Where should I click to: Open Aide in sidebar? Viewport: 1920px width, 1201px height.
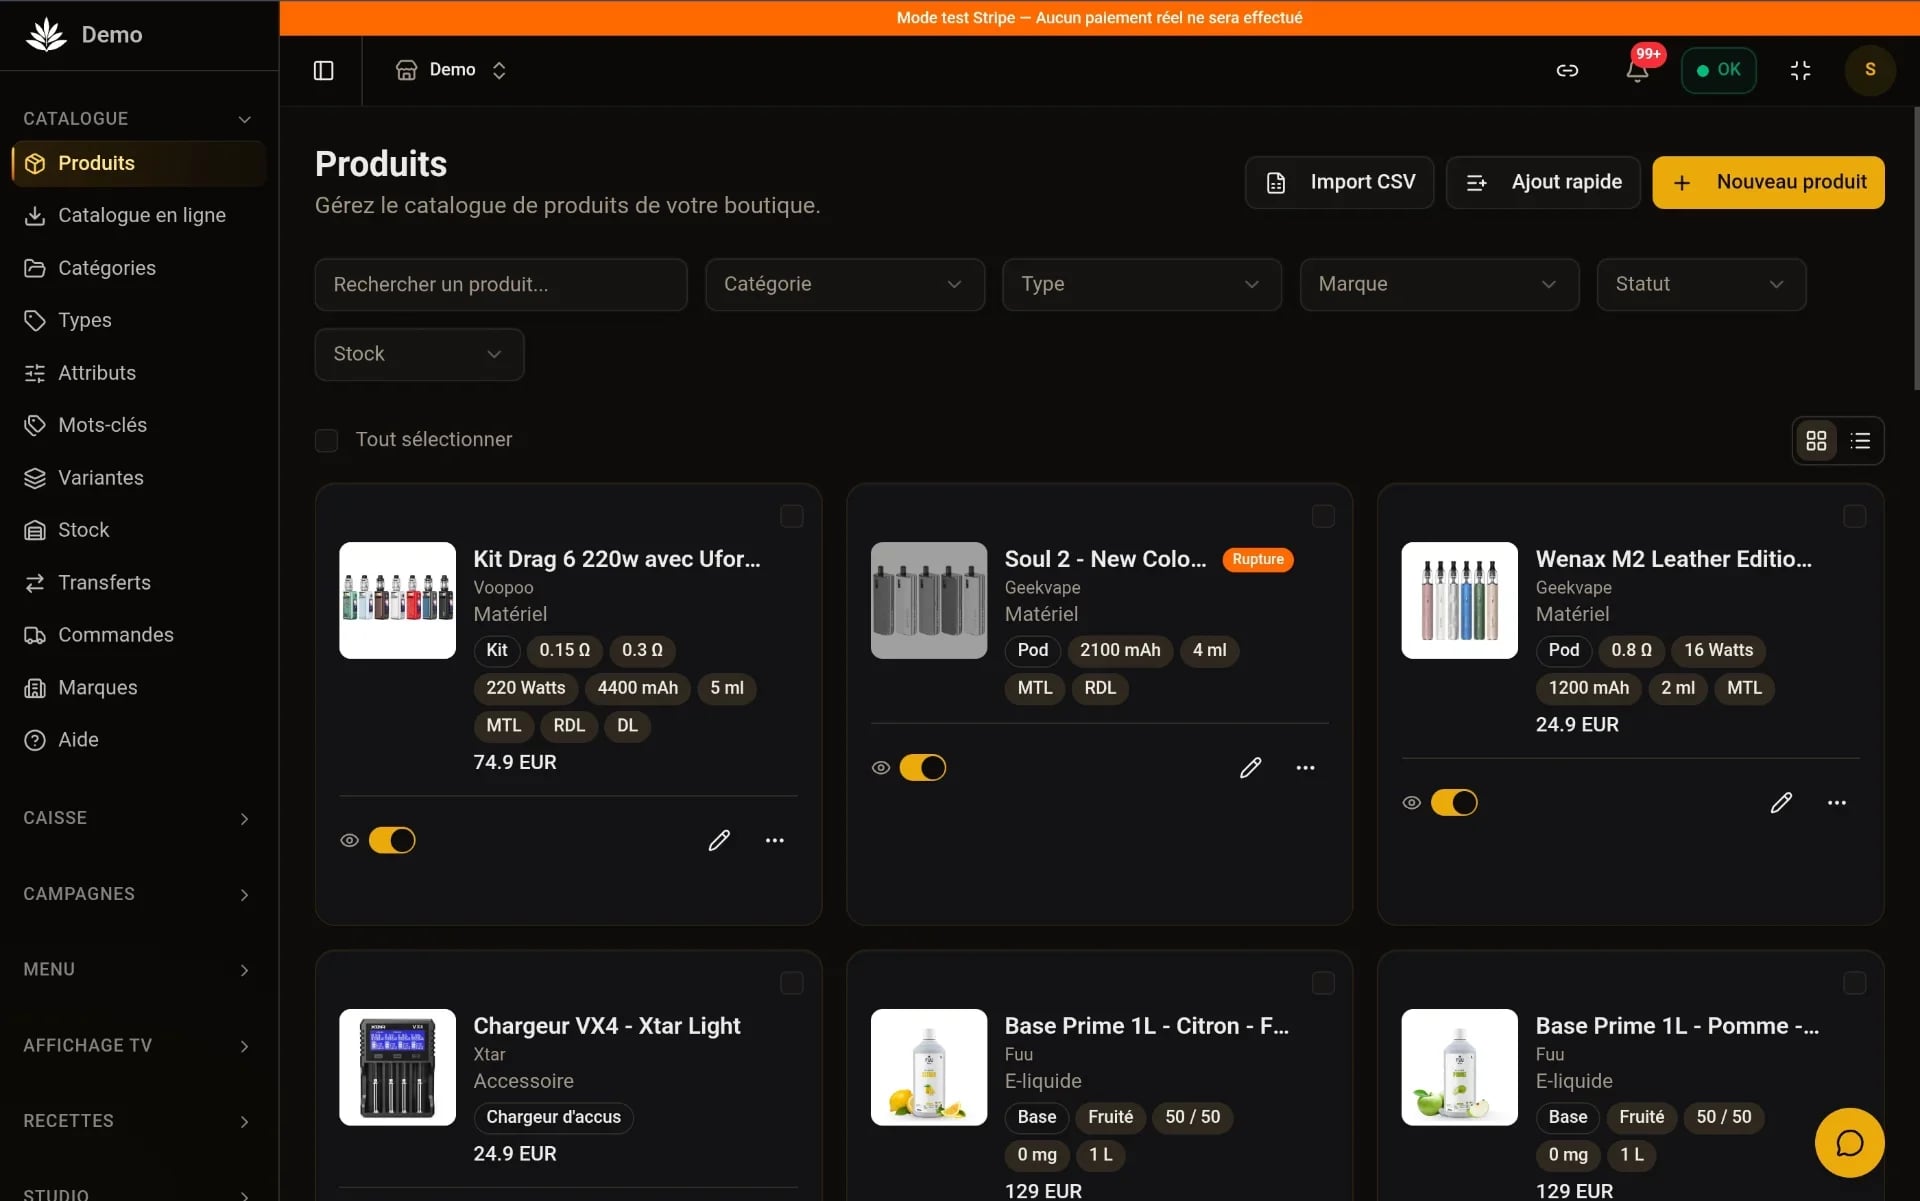138,740
